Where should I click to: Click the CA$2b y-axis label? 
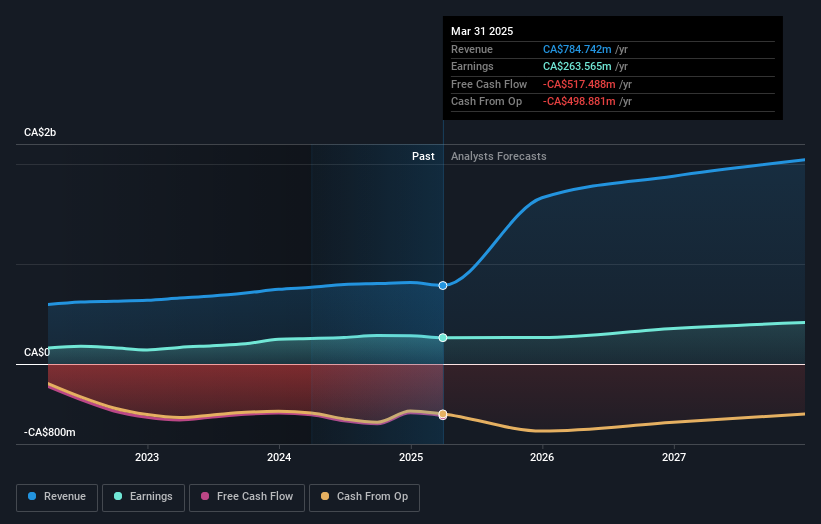tap(40, 132)
